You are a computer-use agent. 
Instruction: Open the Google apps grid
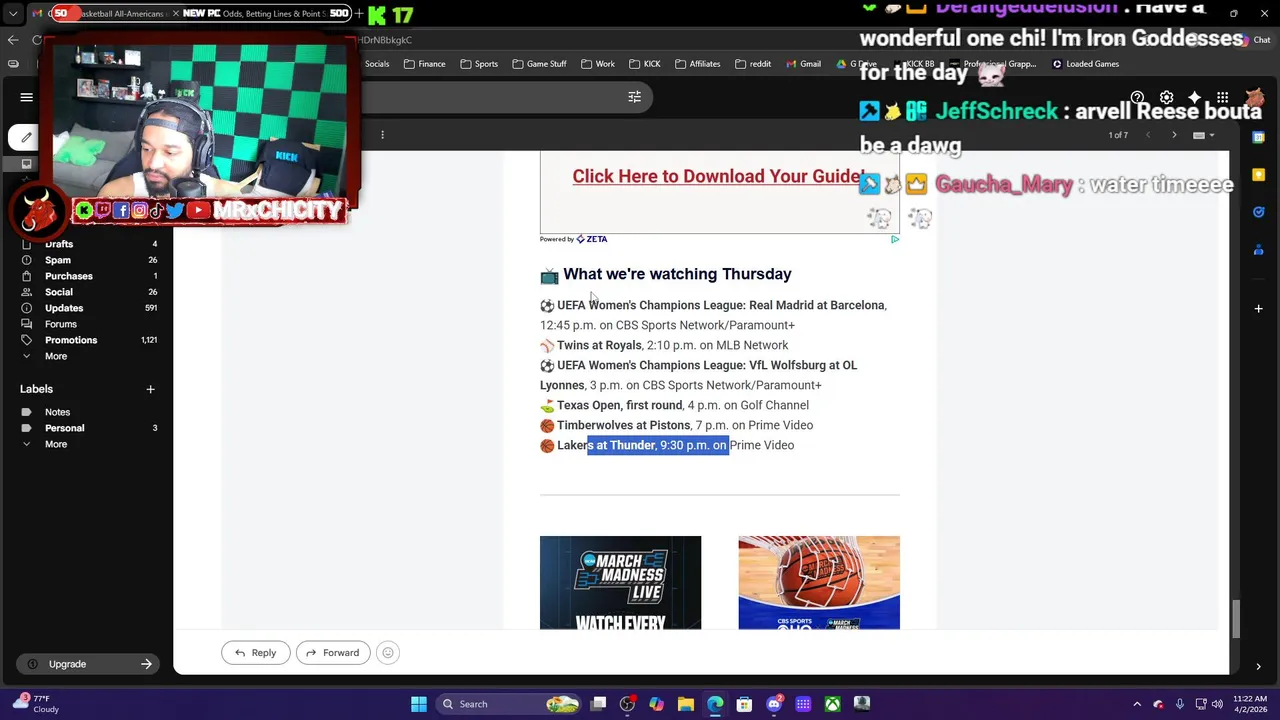pyautogui.click(x=1222, y=98)
